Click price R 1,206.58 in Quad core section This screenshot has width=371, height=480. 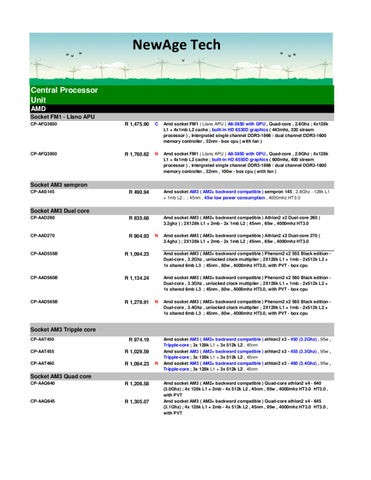(137, 384)
